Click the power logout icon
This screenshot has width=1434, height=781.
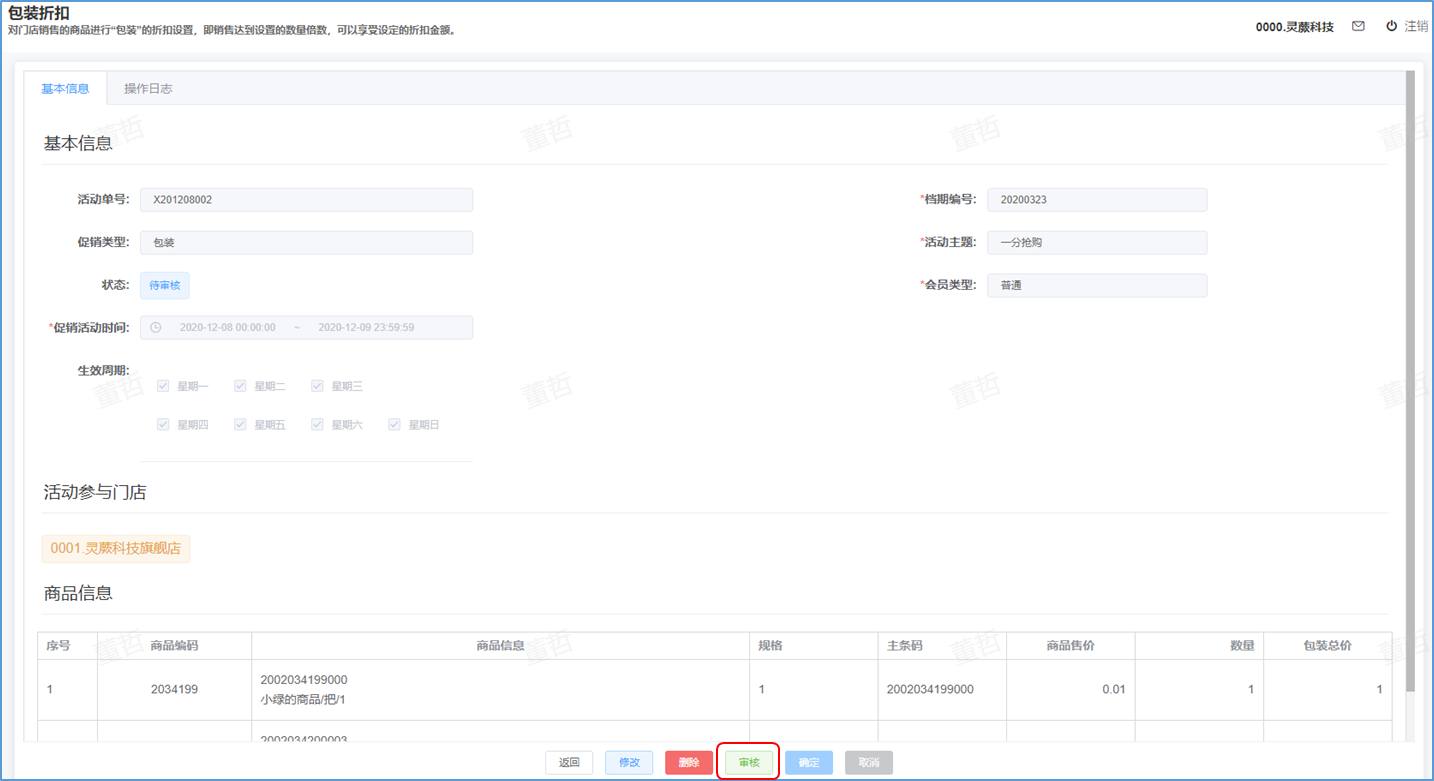[1391, 26]
